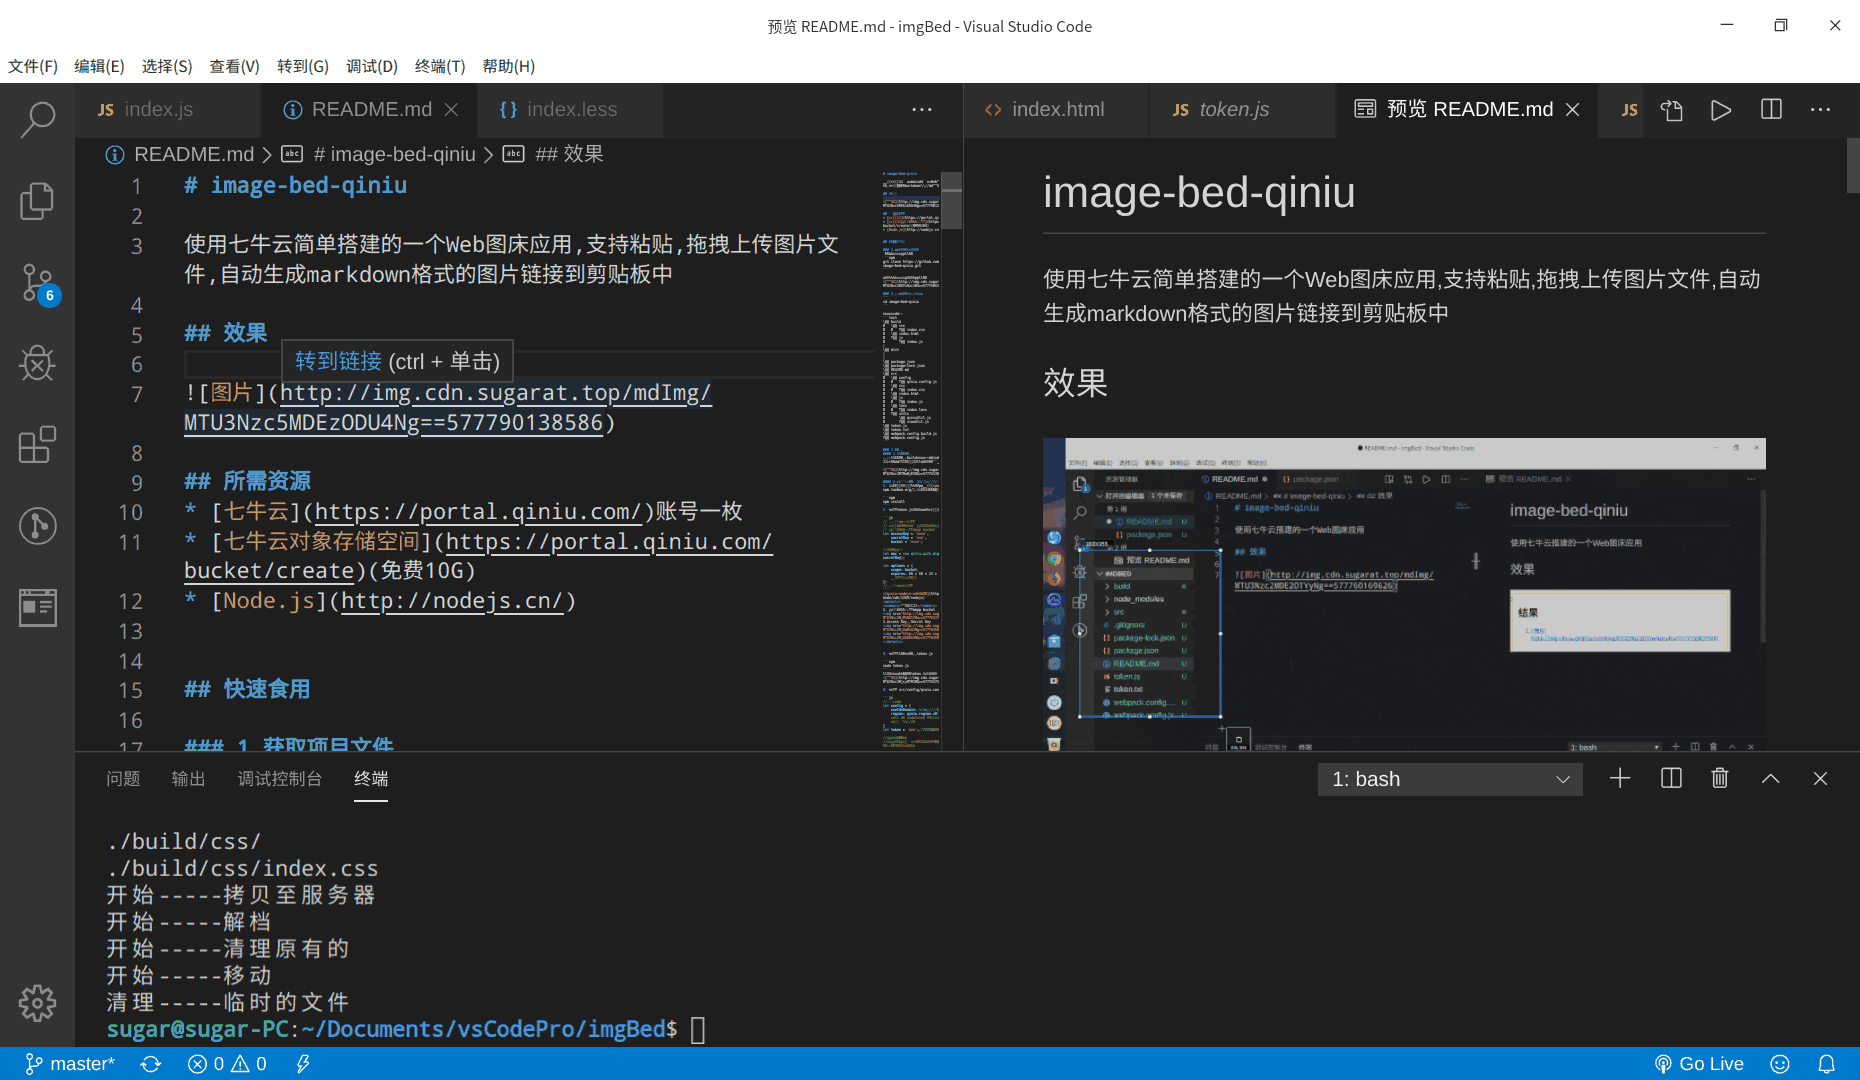Add a new terminal with plus icon
Screen dimensions: 1860x1080
coord(1620,778)
